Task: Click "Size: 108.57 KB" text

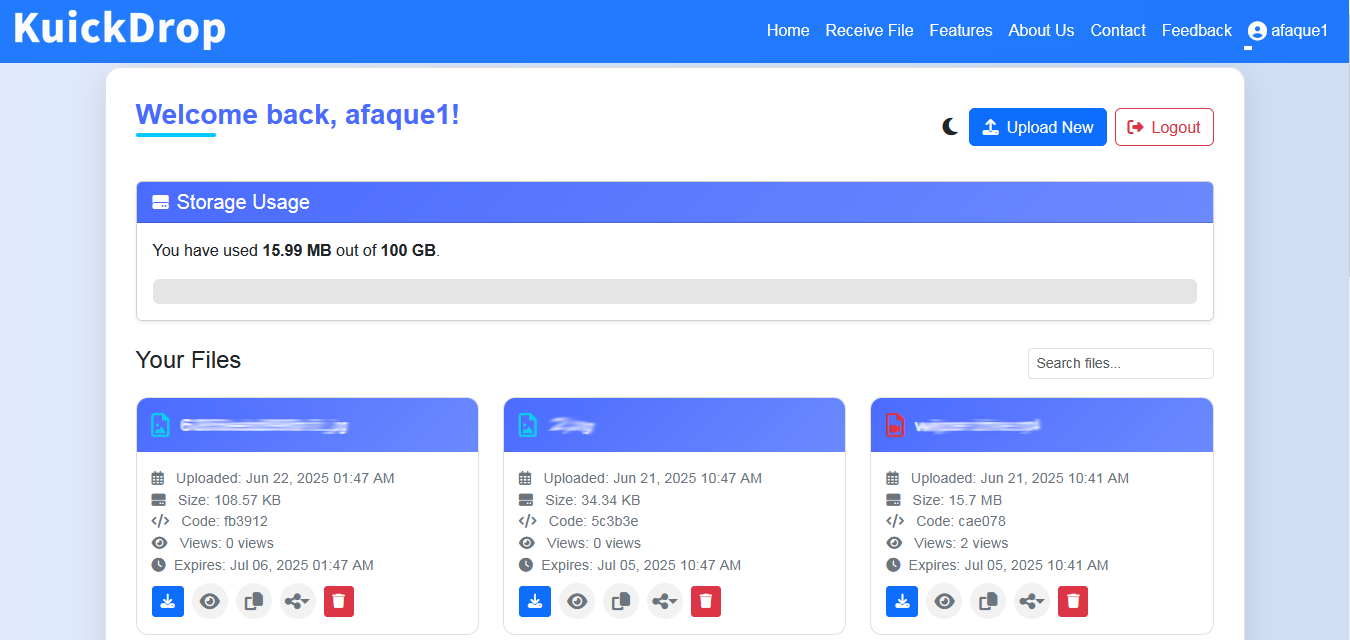Action: (229, 500)
